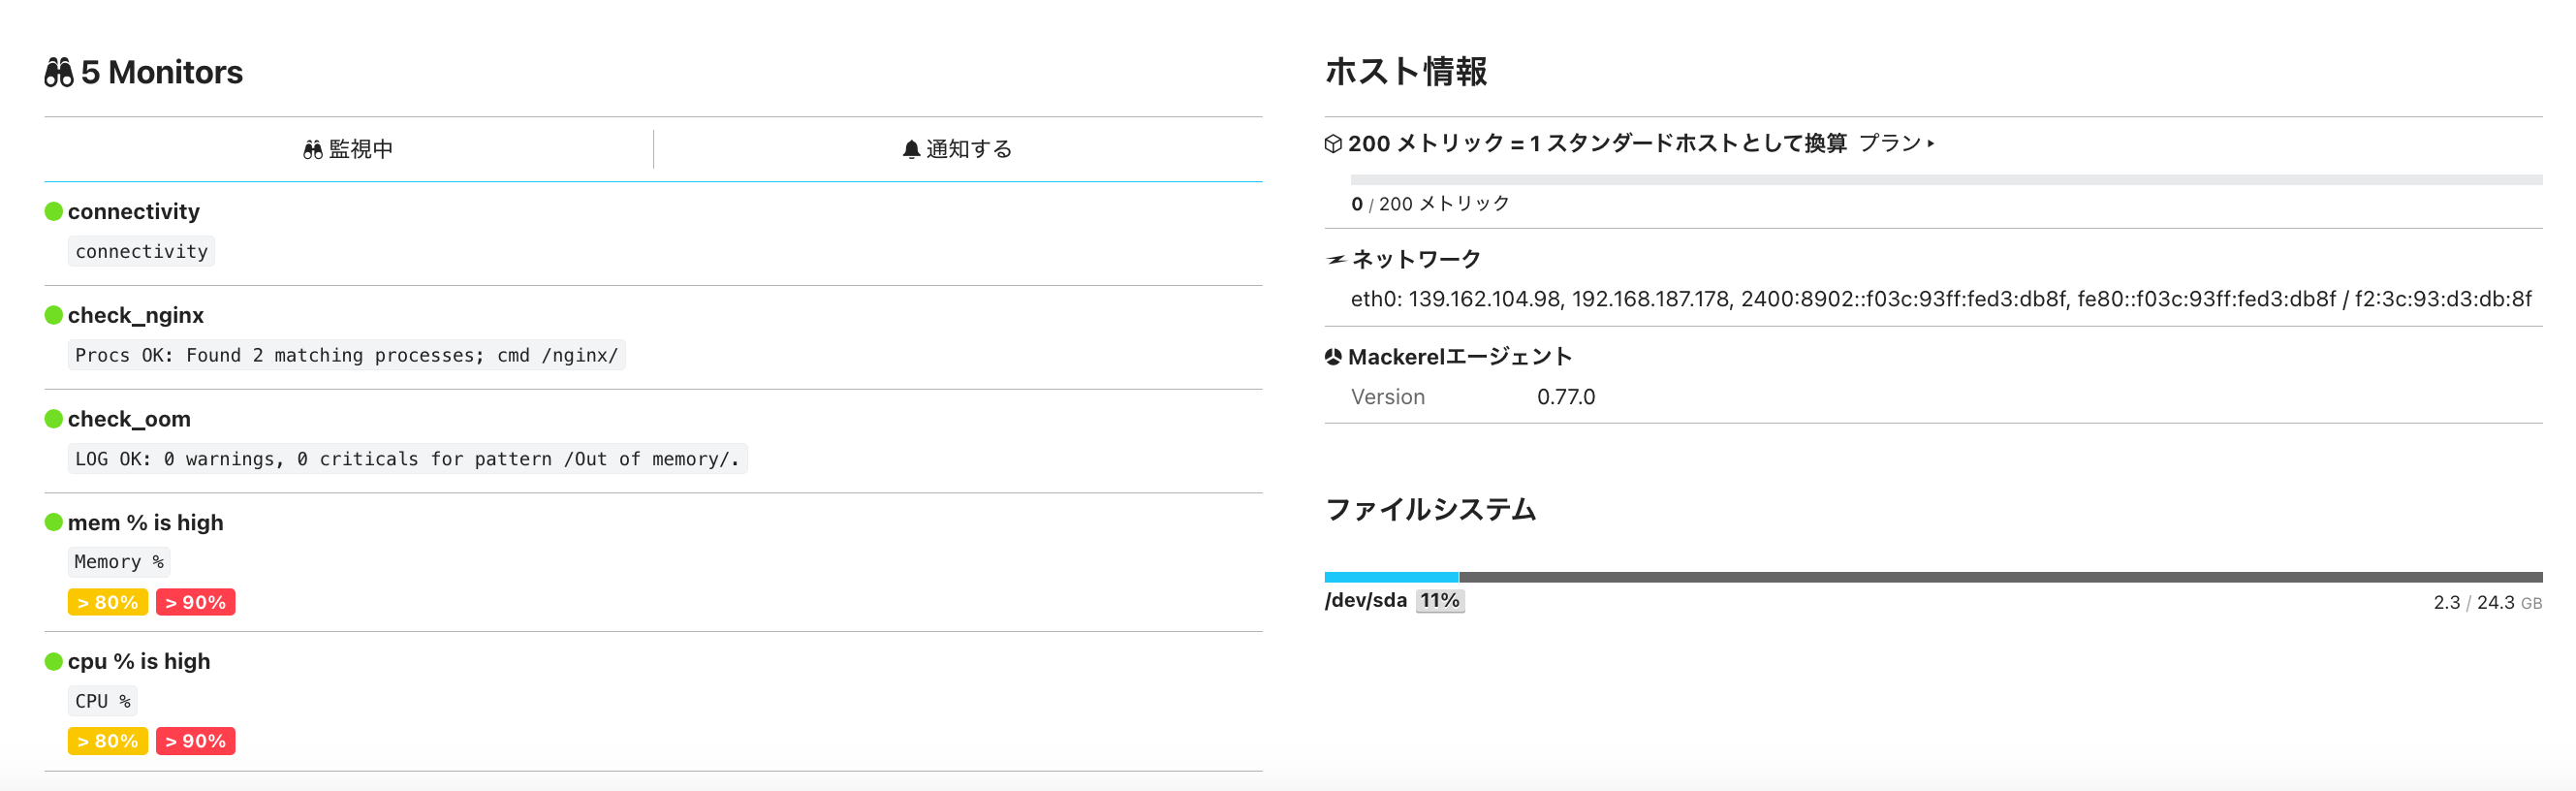Viewport: 2576px width, 791px height.
Task: Switch to the 監視中 tab
Action: coord(348,149)
